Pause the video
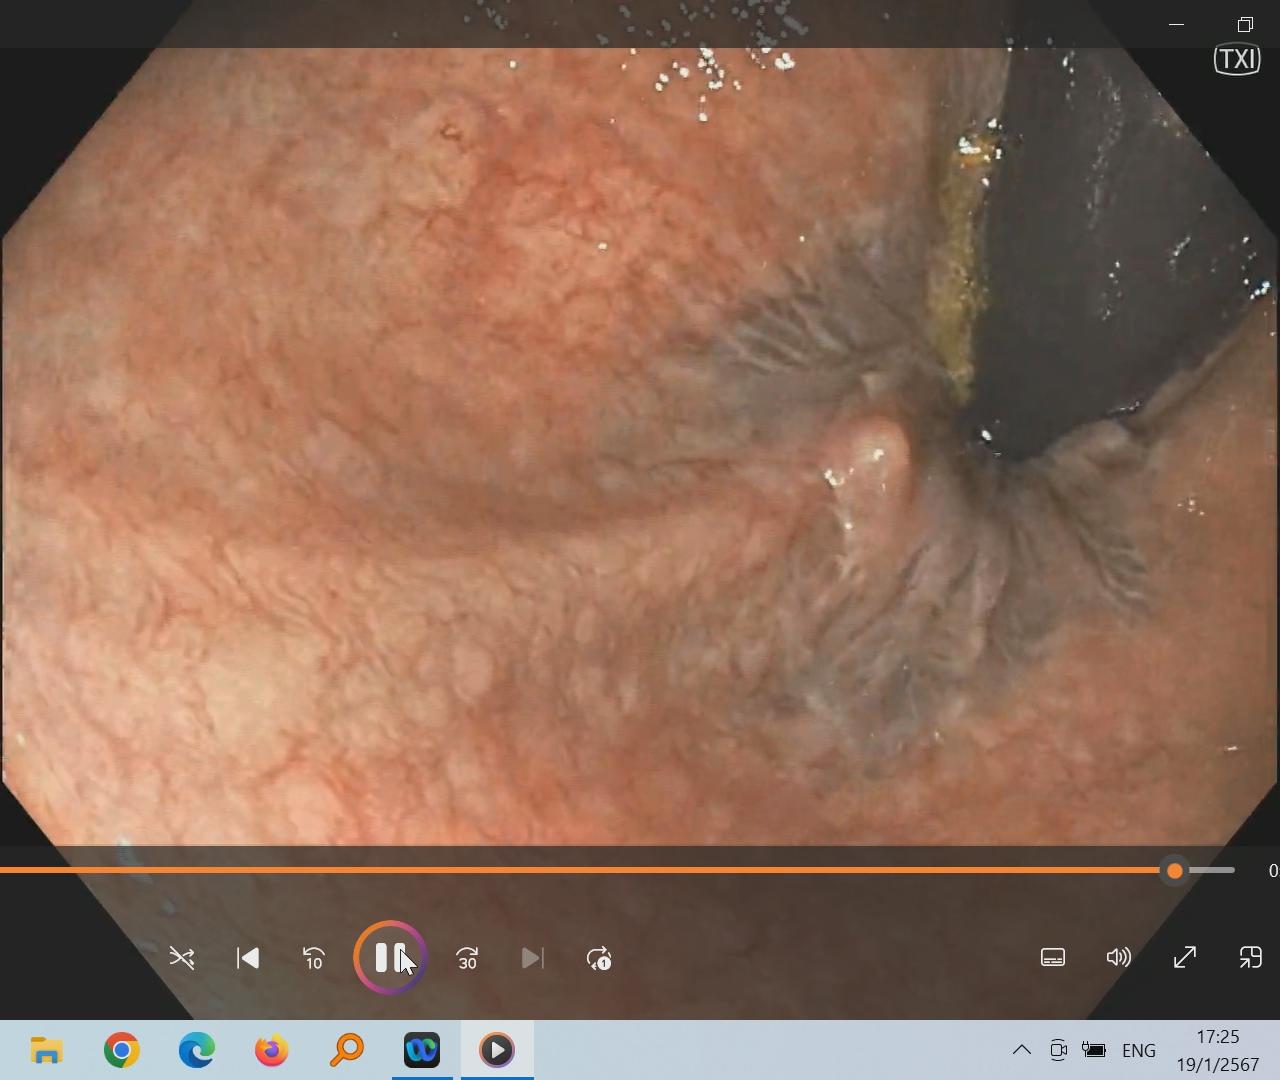 tap(390, 958)
